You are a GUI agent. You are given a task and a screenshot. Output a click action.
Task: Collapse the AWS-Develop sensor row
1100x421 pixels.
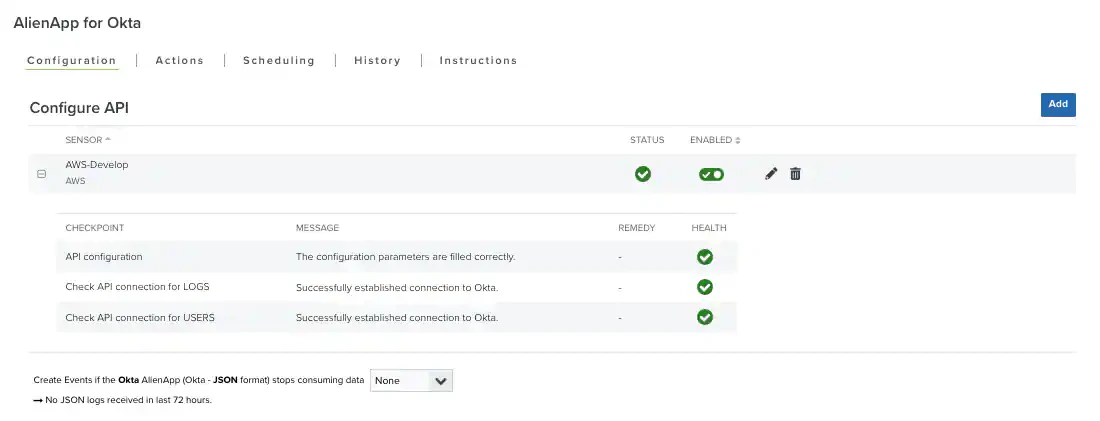pyautogui.click(x=41, y=174)
